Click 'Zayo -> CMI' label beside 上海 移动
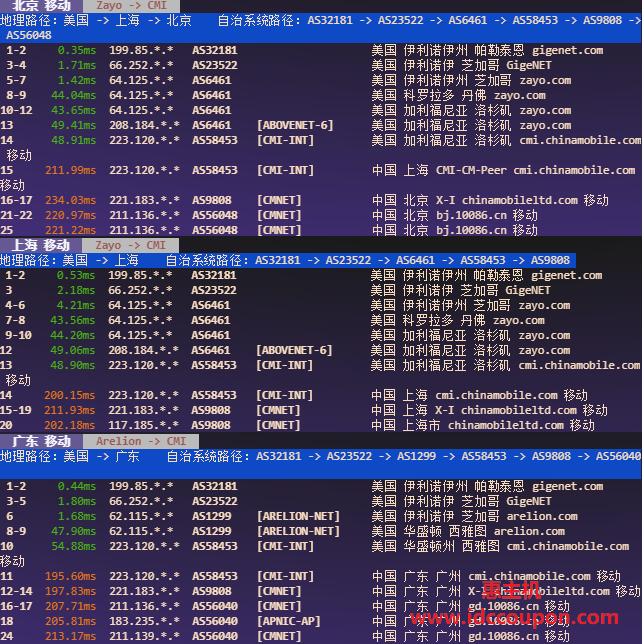Viewport: 642px width, 644px height. tap(130, 245)
